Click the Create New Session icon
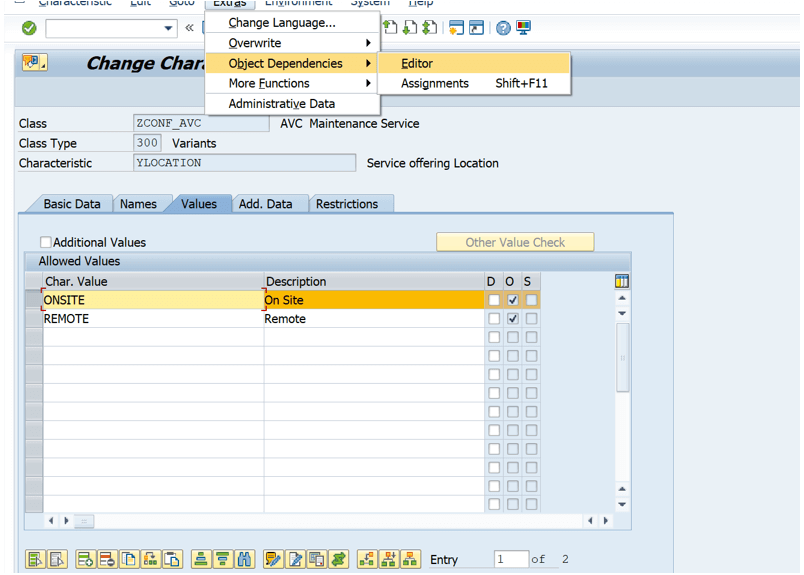The width and height of the screenshot is (804, 575). (456, 28)
